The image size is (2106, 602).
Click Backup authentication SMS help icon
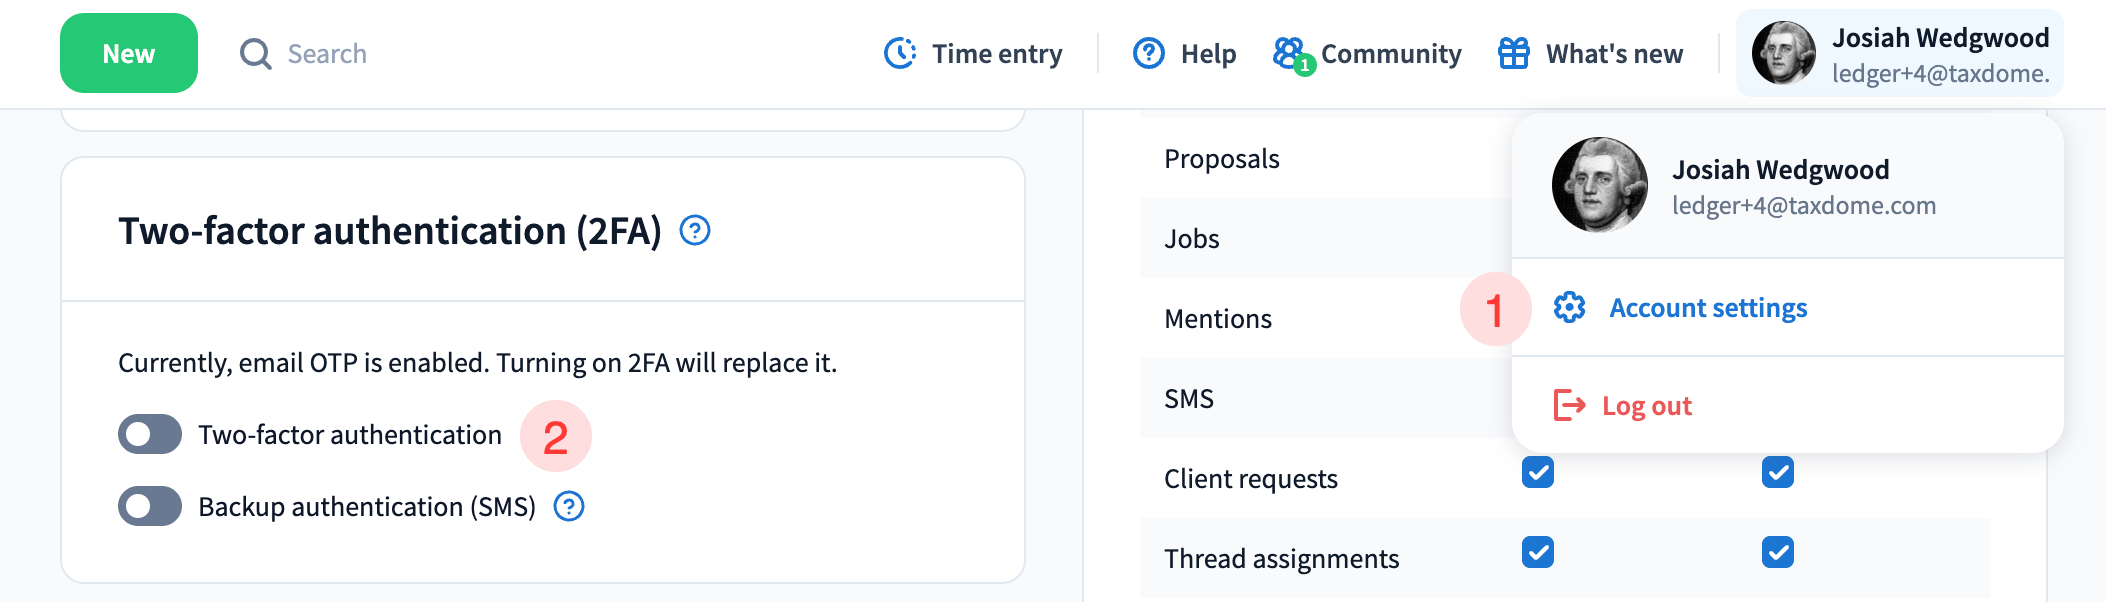(x=569, y=507)
